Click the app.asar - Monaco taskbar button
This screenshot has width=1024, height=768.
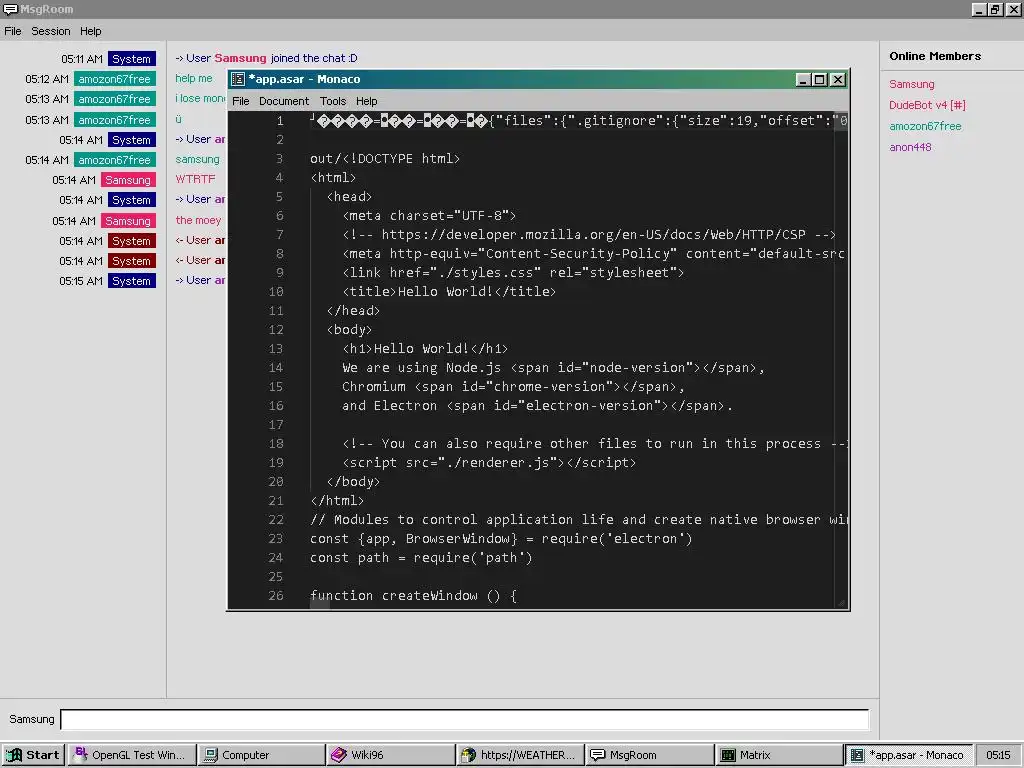(908, 755)
